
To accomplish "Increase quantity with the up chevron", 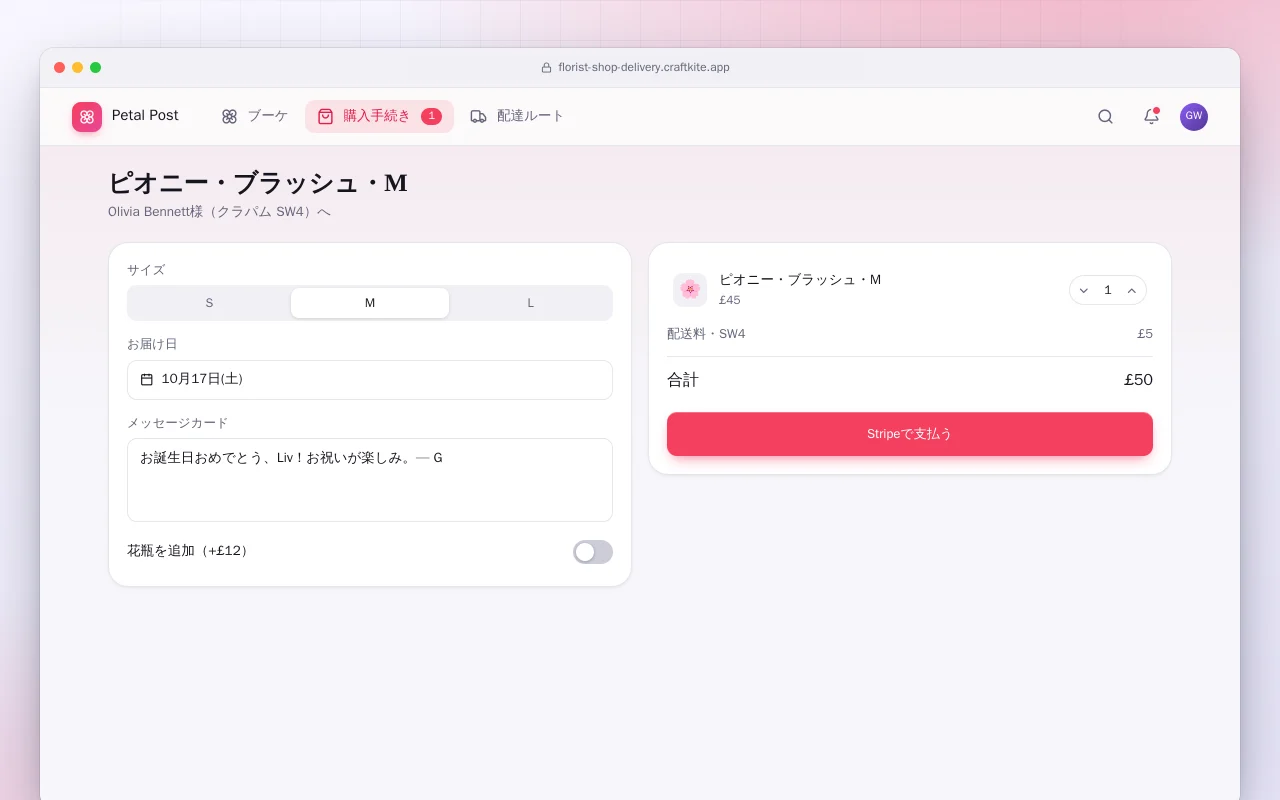I will click(1132, 291).
